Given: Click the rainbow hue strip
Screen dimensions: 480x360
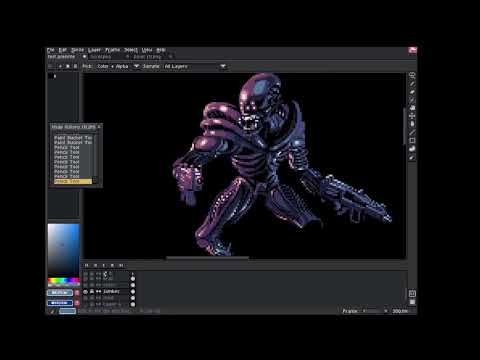Looking at the screenshot, I should pos(63,280).
